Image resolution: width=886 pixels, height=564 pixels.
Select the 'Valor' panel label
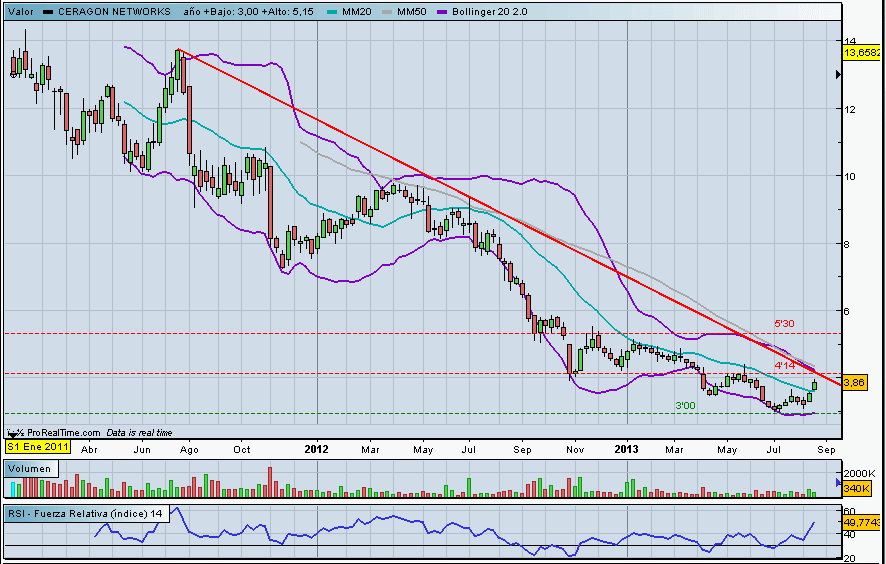(x=20, y=12)
